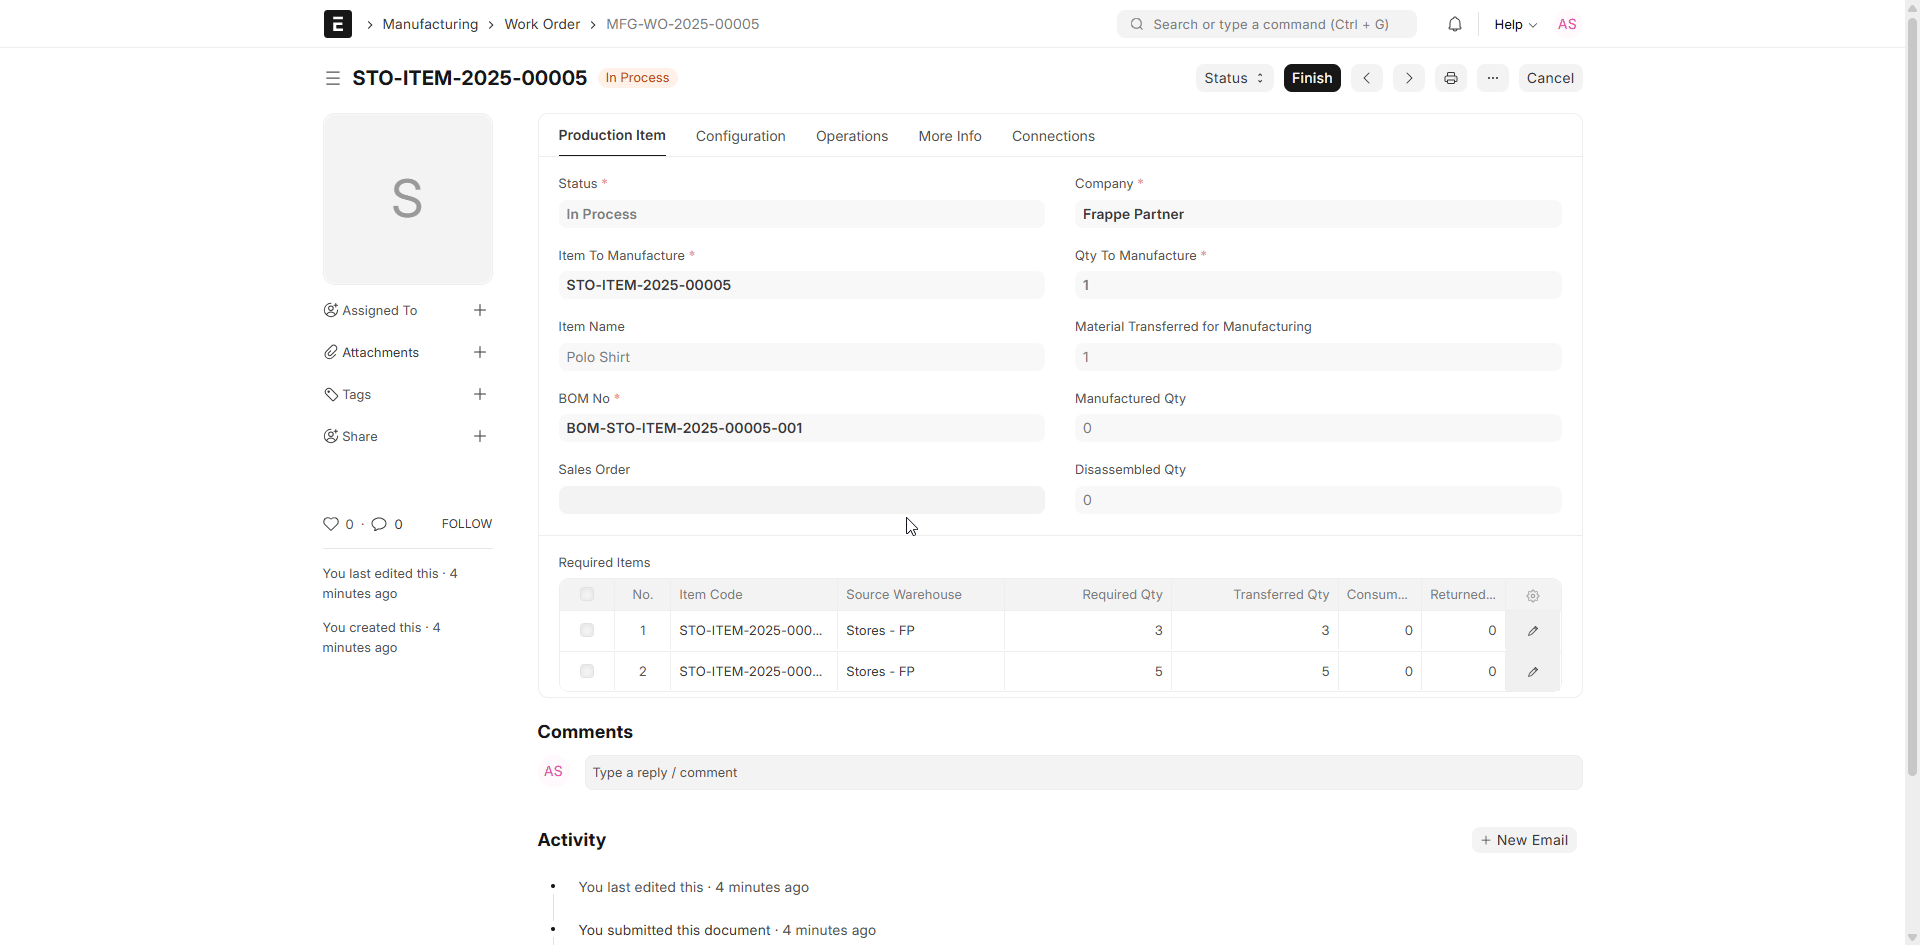Click the heart like icon
Image resolution: width=1920 pixels, height=945 pixels.
tap(331, 524)
